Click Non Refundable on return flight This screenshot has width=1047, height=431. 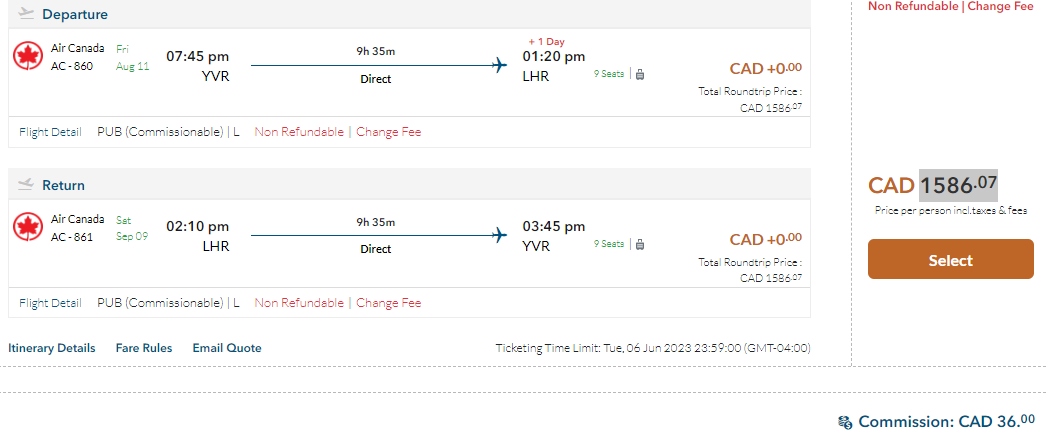pyautogui.click(x=299, y=303)
